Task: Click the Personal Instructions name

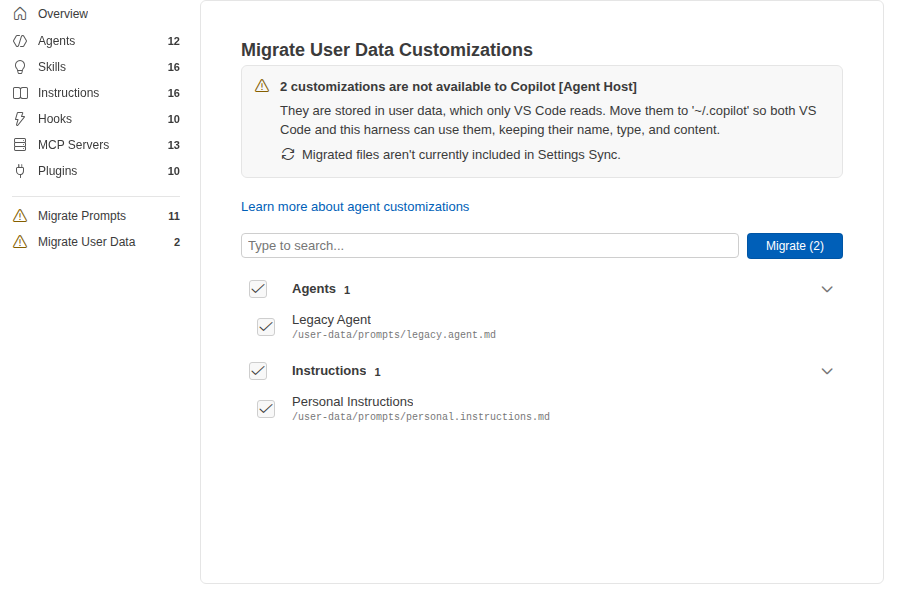Action: [352, 402]
